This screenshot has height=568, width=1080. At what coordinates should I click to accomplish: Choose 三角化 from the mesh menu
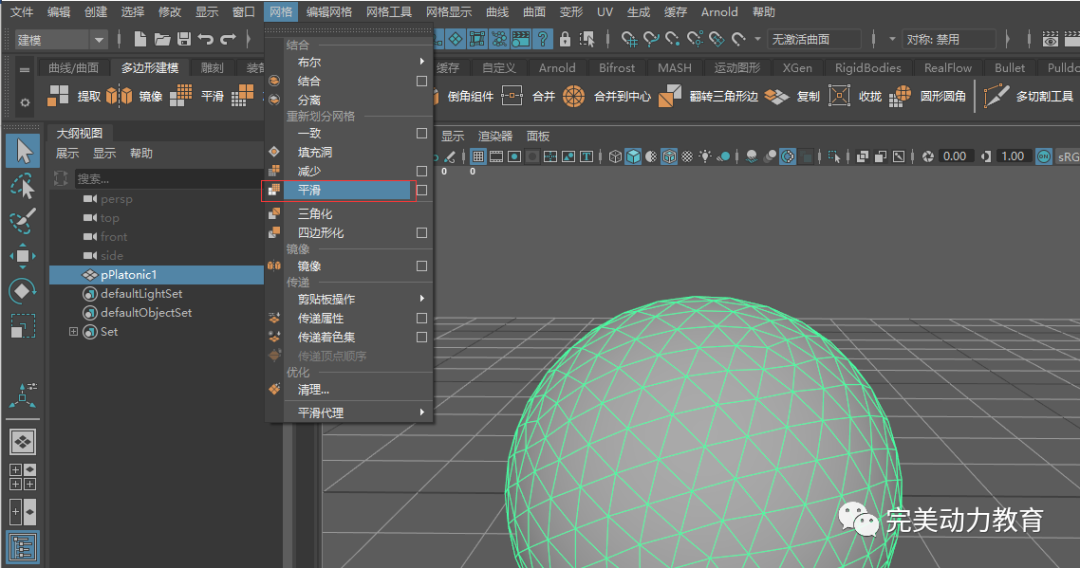click(315, 214)
